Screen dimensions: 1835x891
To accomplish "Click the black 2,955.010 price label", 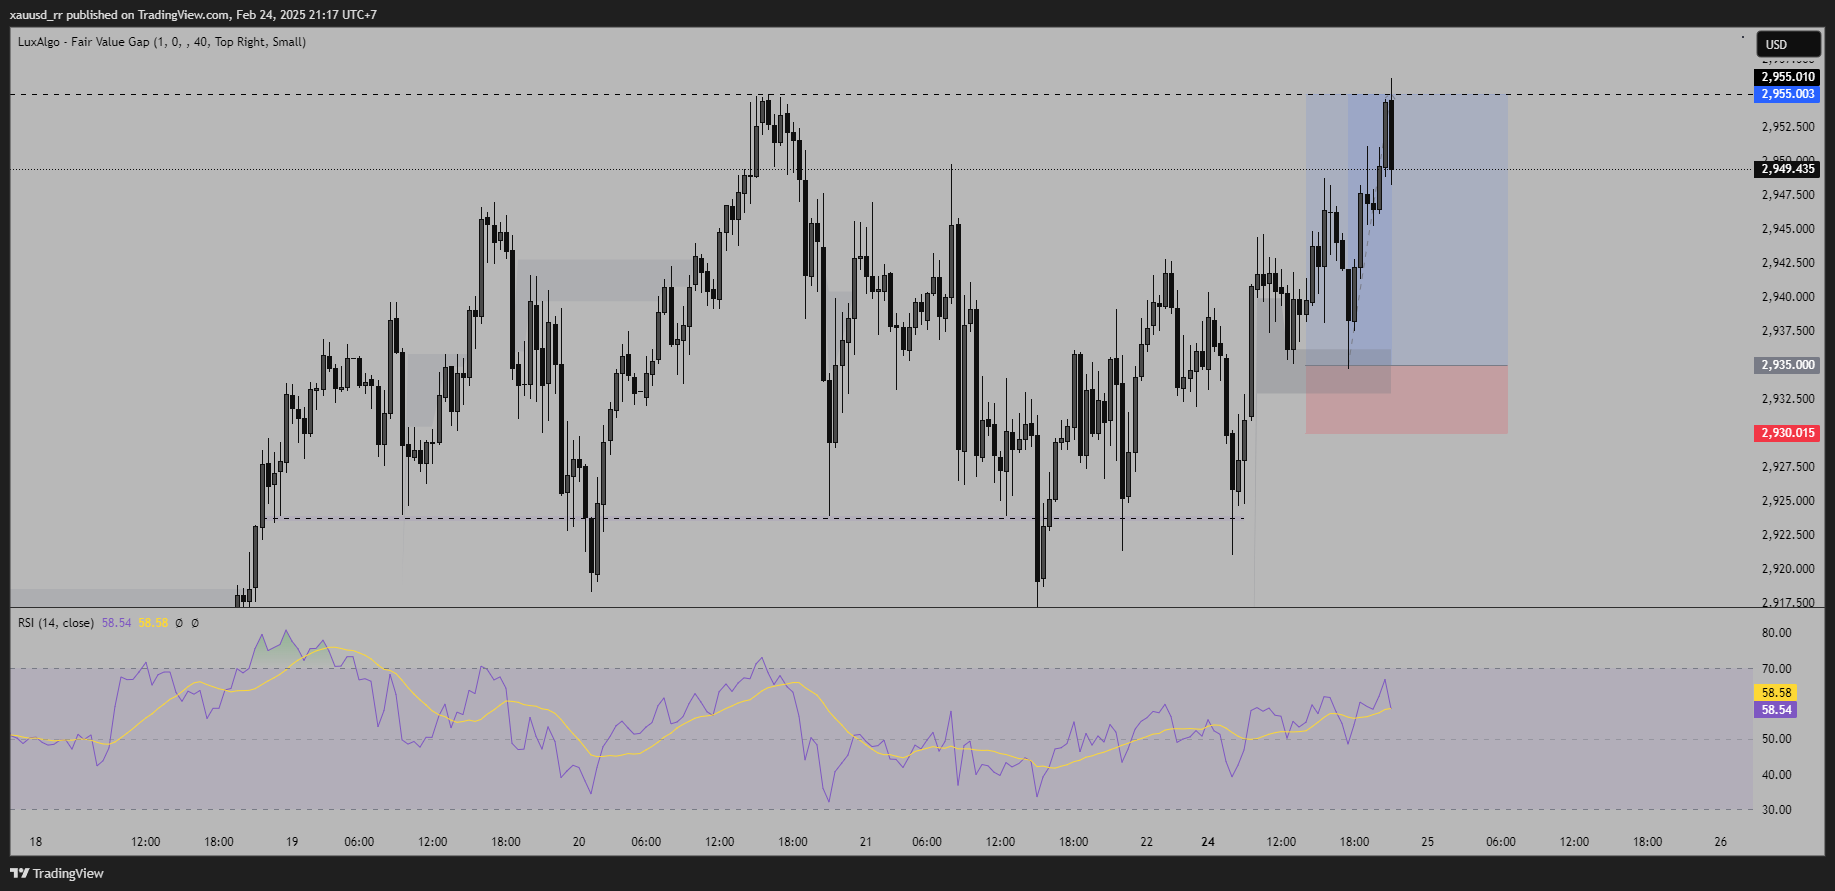I will click(1787, 77).
